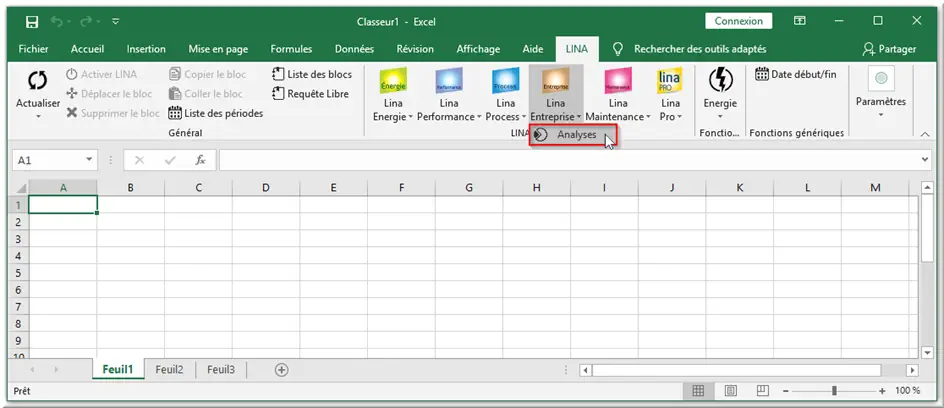Open Liste des périodes calendar icon
This screenshot has width=944, height=408.
(x=175, y=113)
